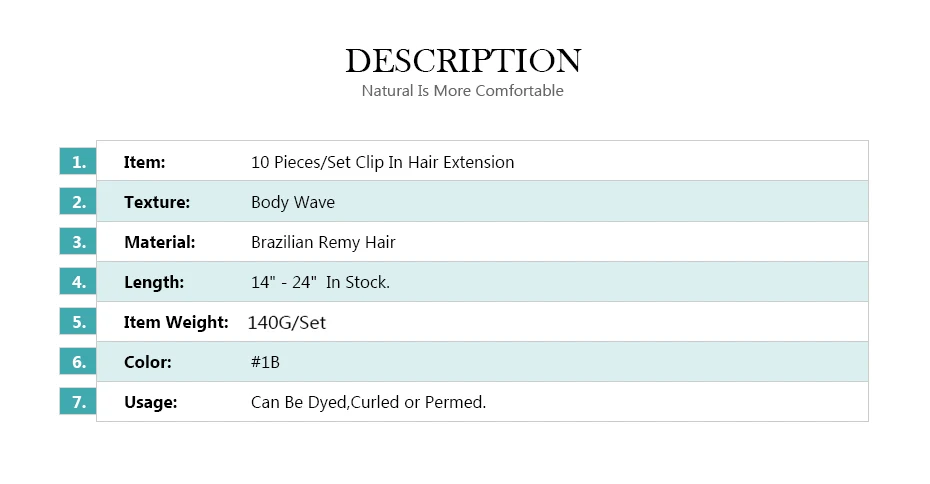Click the Texture: label
The height and width of the screenshot is (484, 930).
[x=157, y=202]
